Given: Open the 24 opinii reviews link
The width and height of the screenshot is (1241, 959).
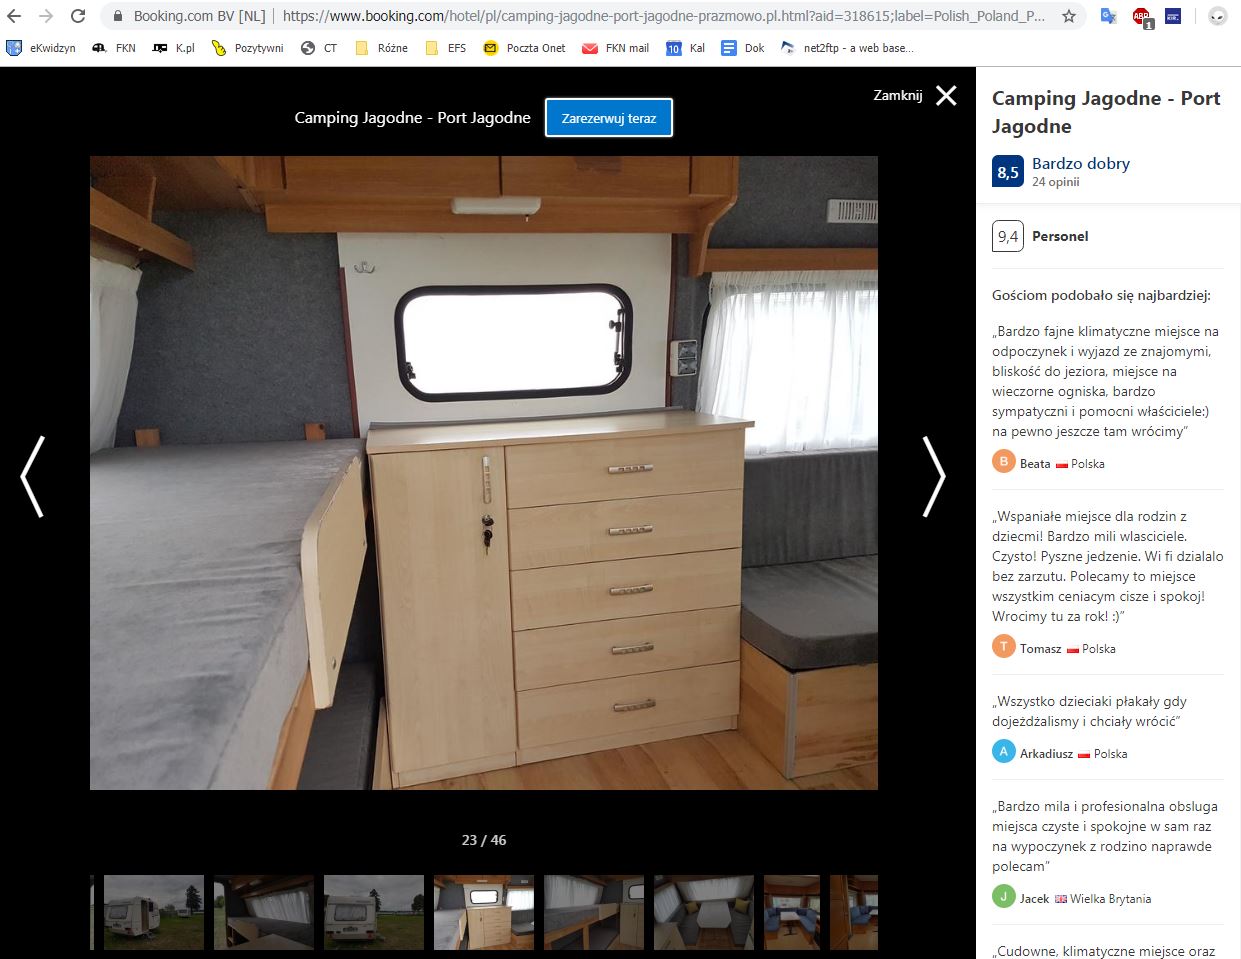Looking at the screenshot, I should [x=1056, y=182].
